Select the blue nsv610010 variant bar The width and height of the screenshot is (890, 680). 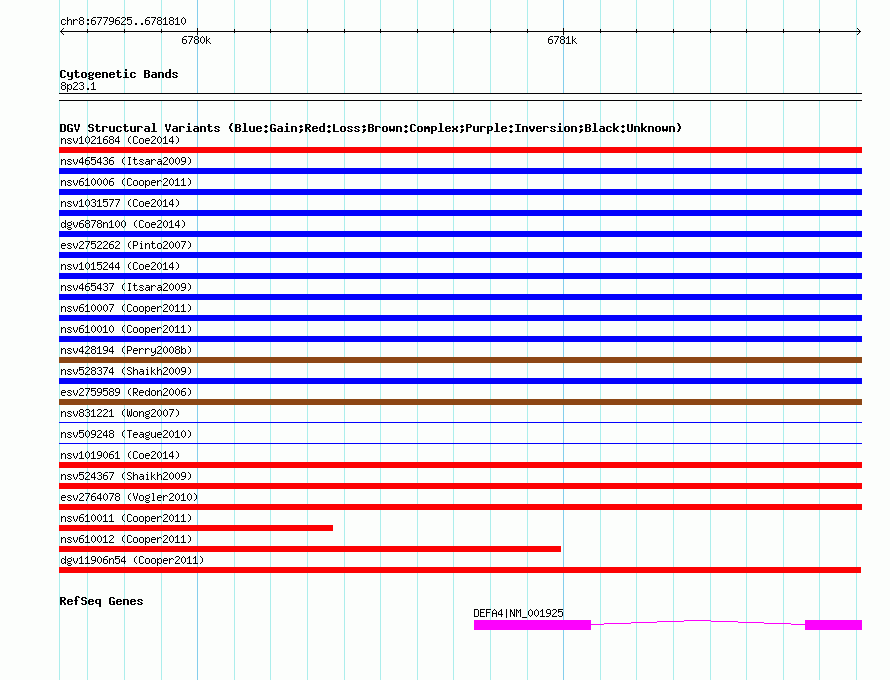tap(460, 339)
